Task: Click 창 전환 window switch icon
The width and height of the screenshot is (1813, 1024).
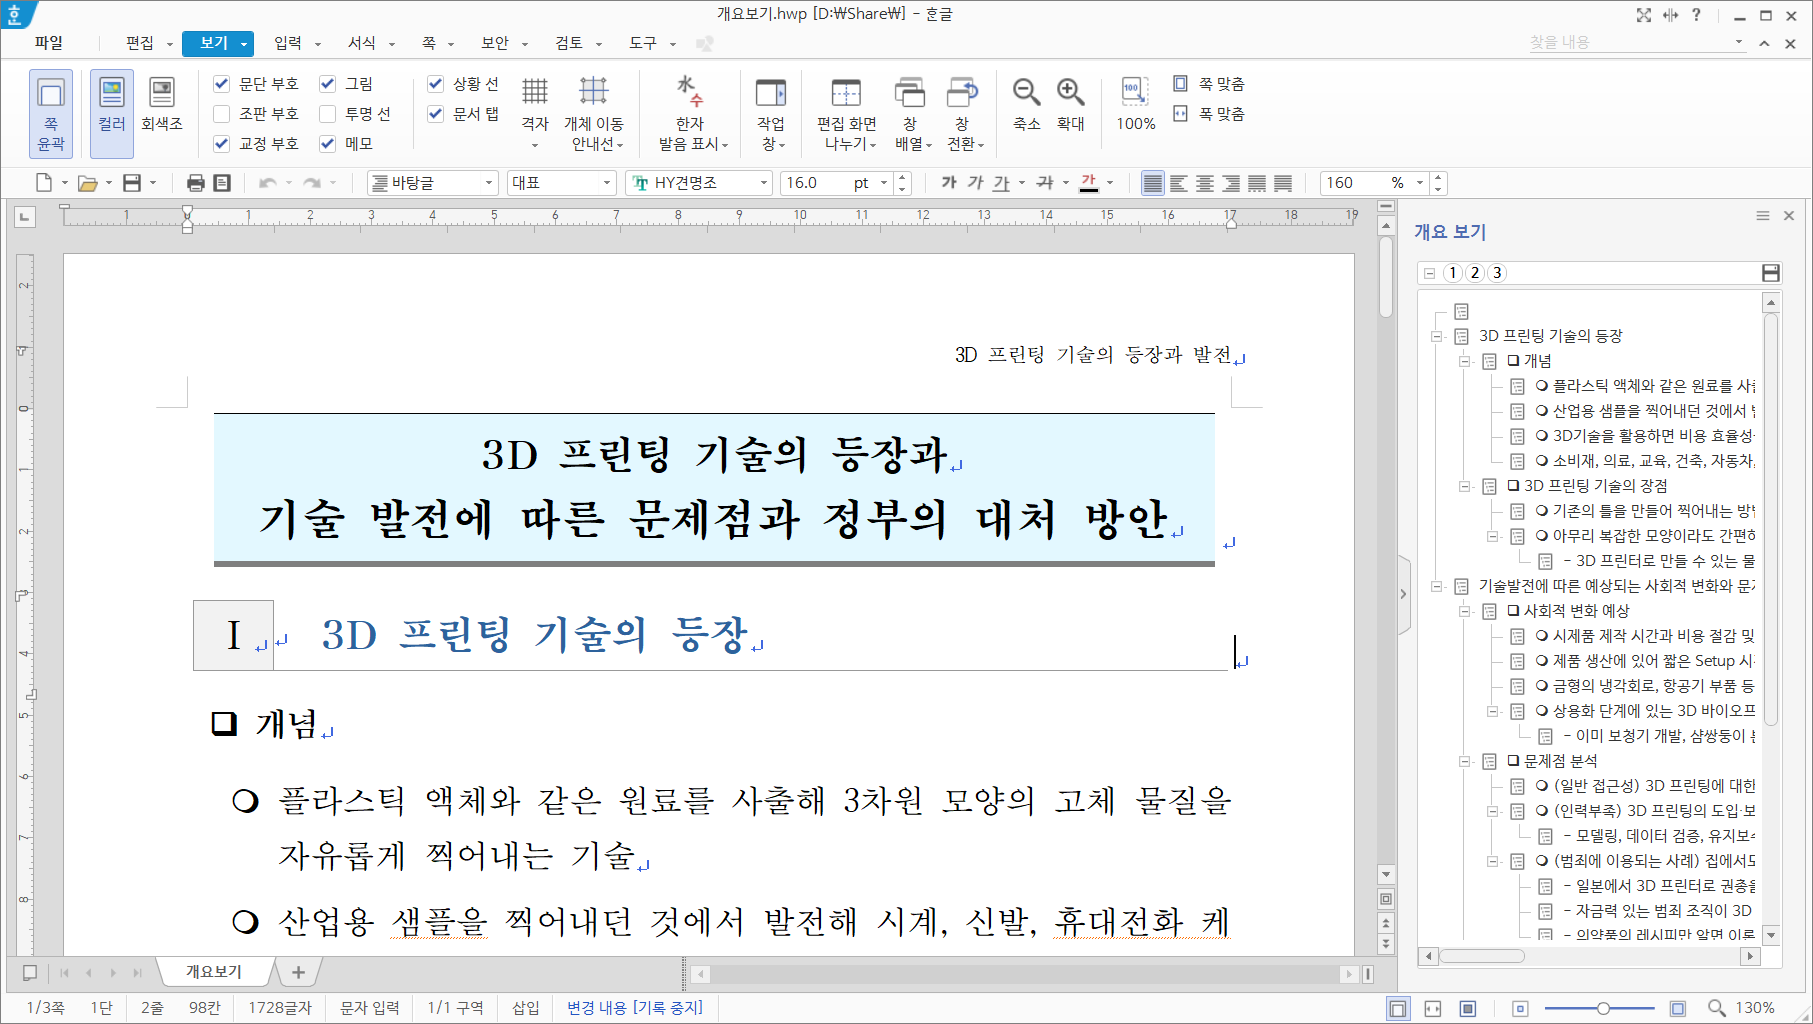Action: (964, 113)
